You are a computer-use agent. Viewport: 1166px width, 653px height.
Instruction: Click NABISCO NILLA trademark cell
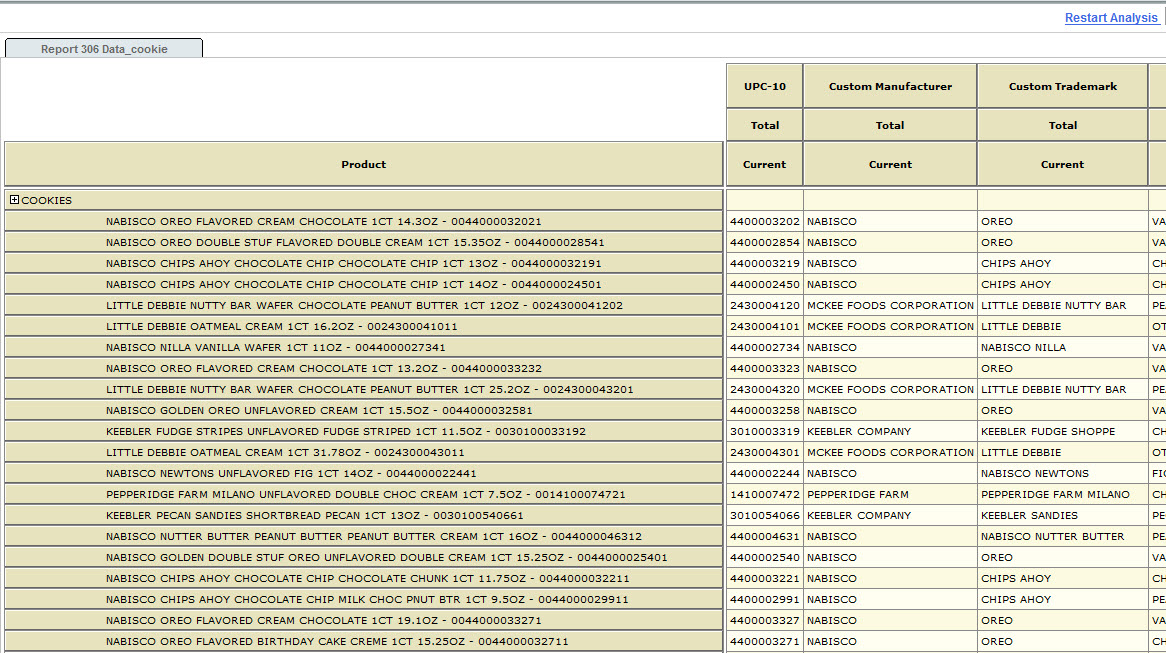1063,347
